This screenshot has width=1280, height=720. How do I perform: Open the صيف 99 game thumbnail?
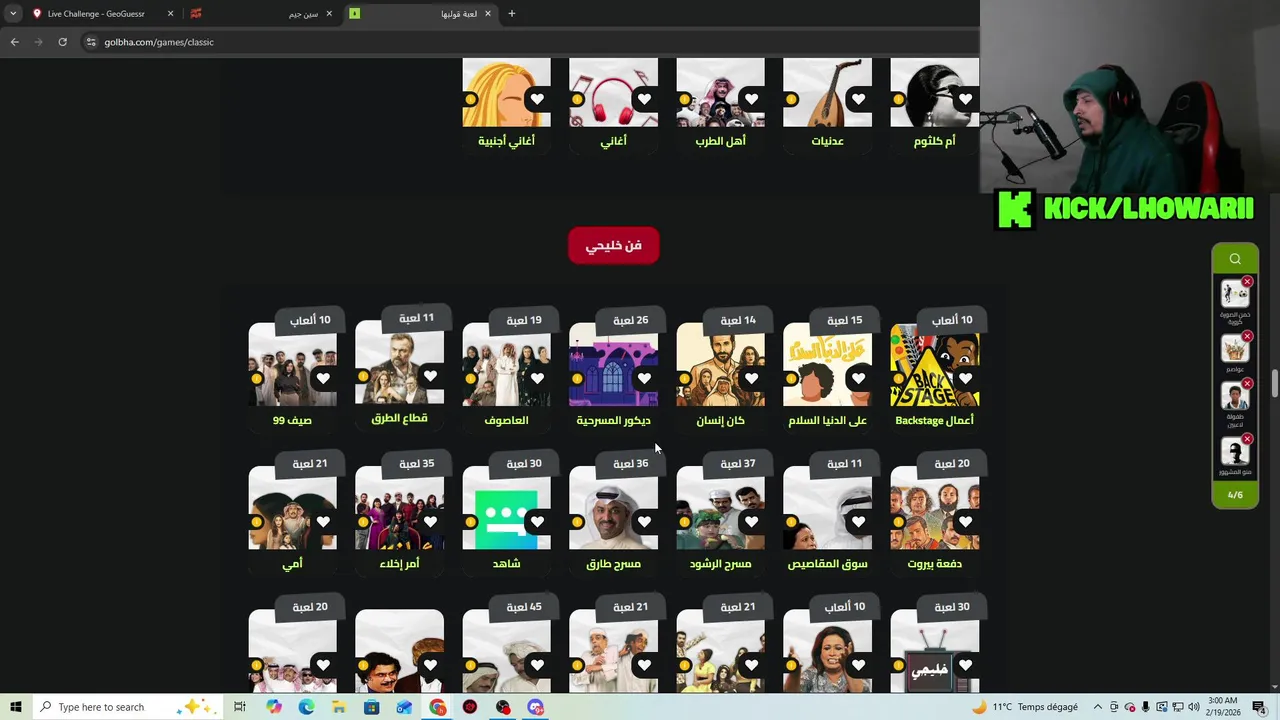(292, 364)
